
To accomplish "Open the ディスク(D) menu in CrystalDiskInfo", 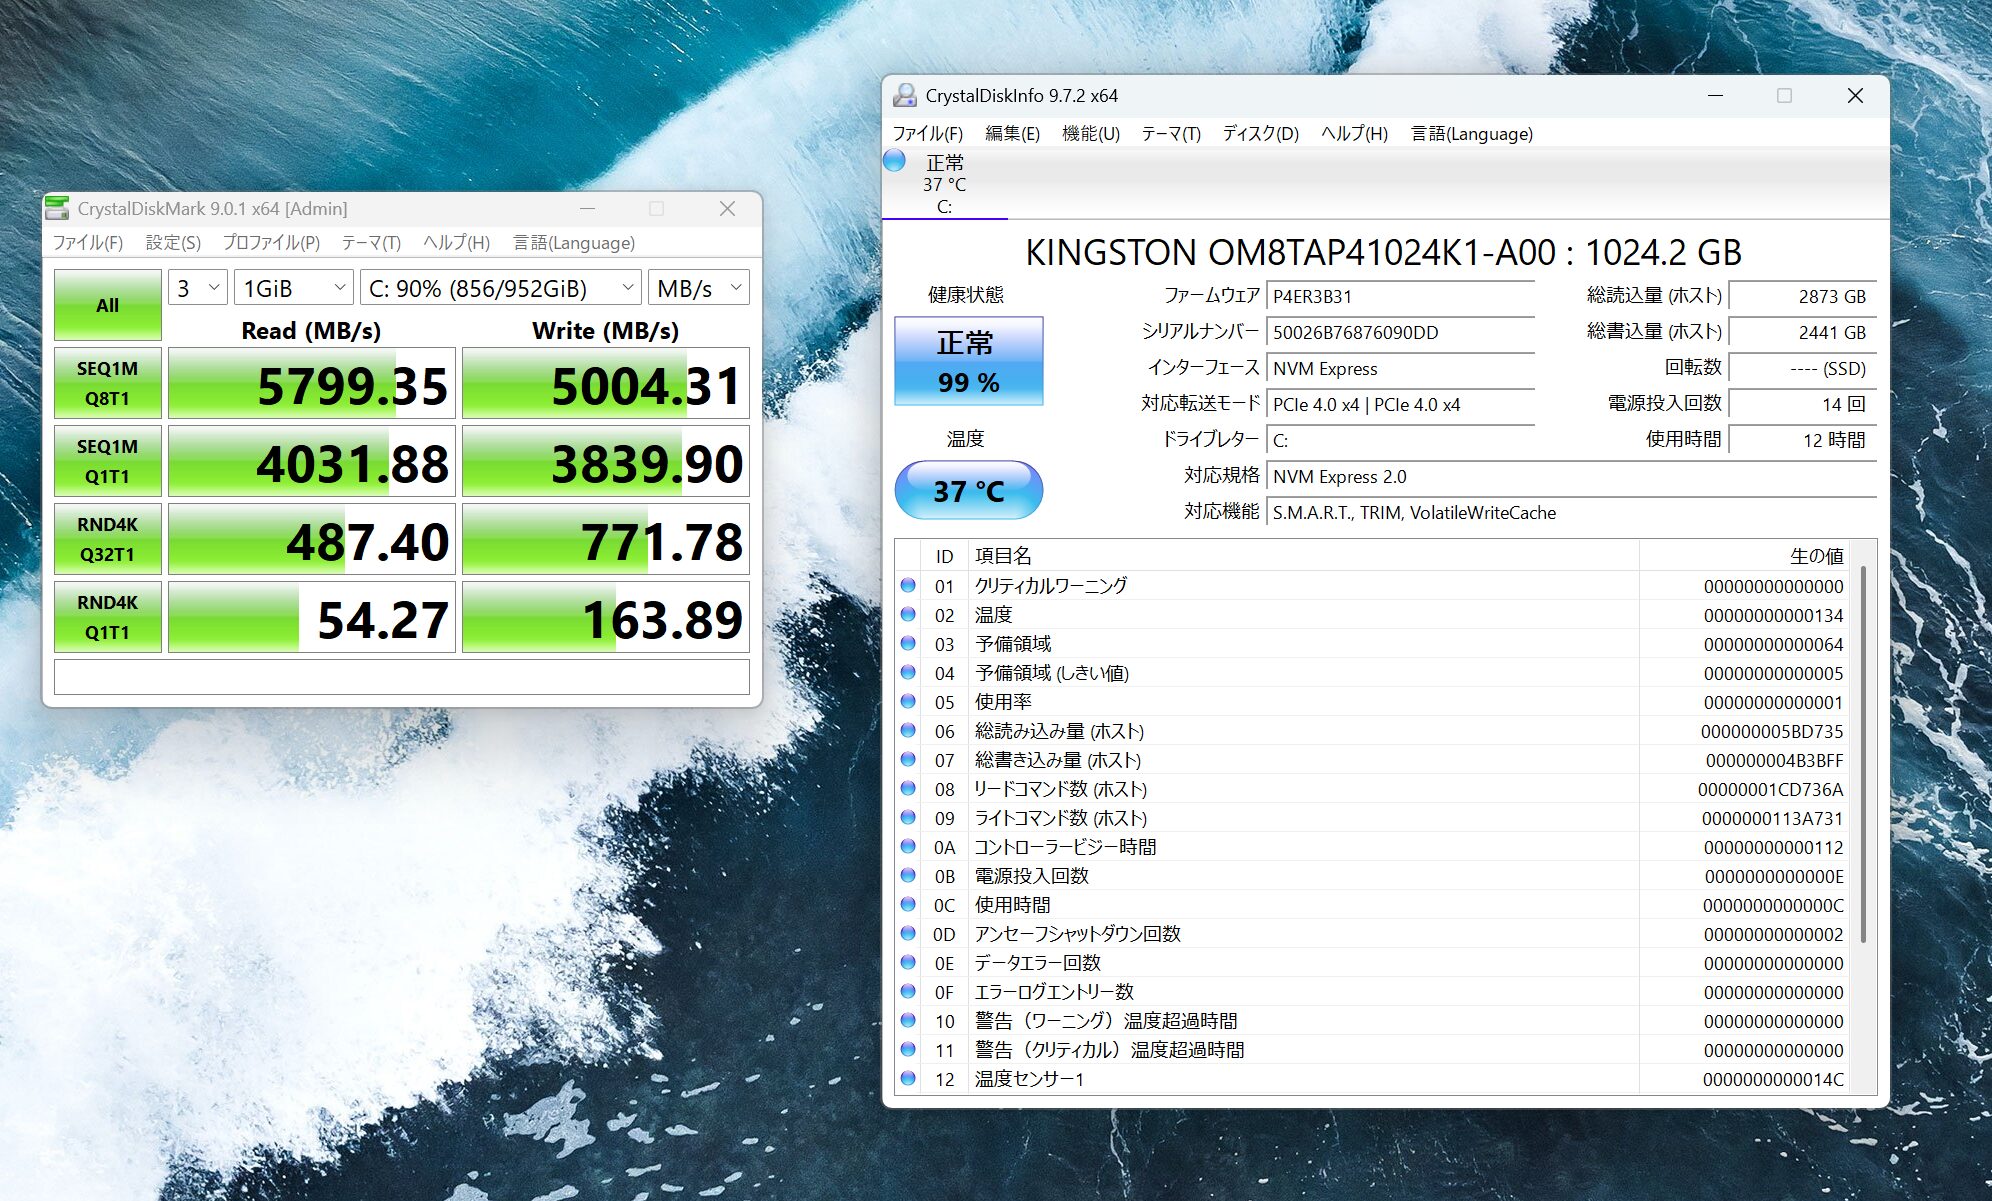I will click(1260, 134).
